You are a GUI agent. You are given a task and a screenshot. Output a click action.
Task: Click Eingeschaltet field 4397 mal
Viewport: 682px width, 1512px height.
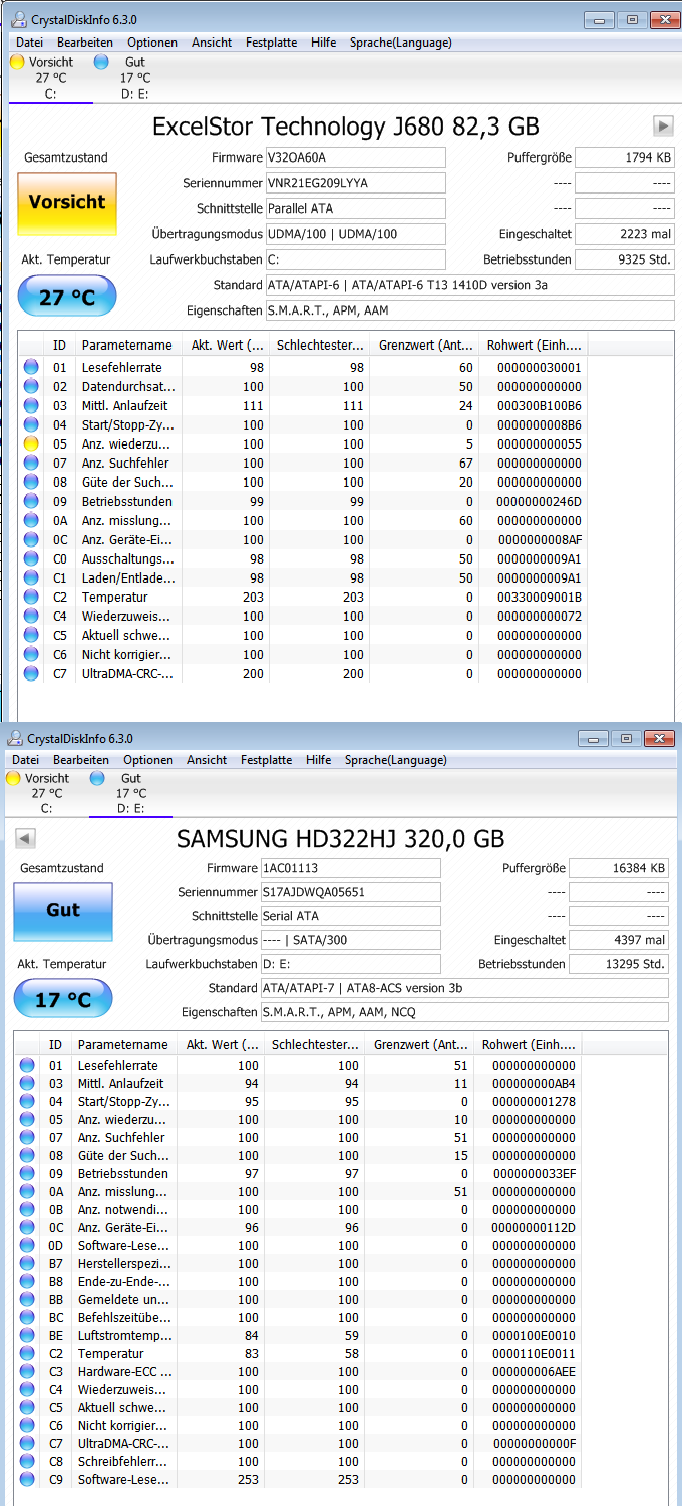(619, 940)
